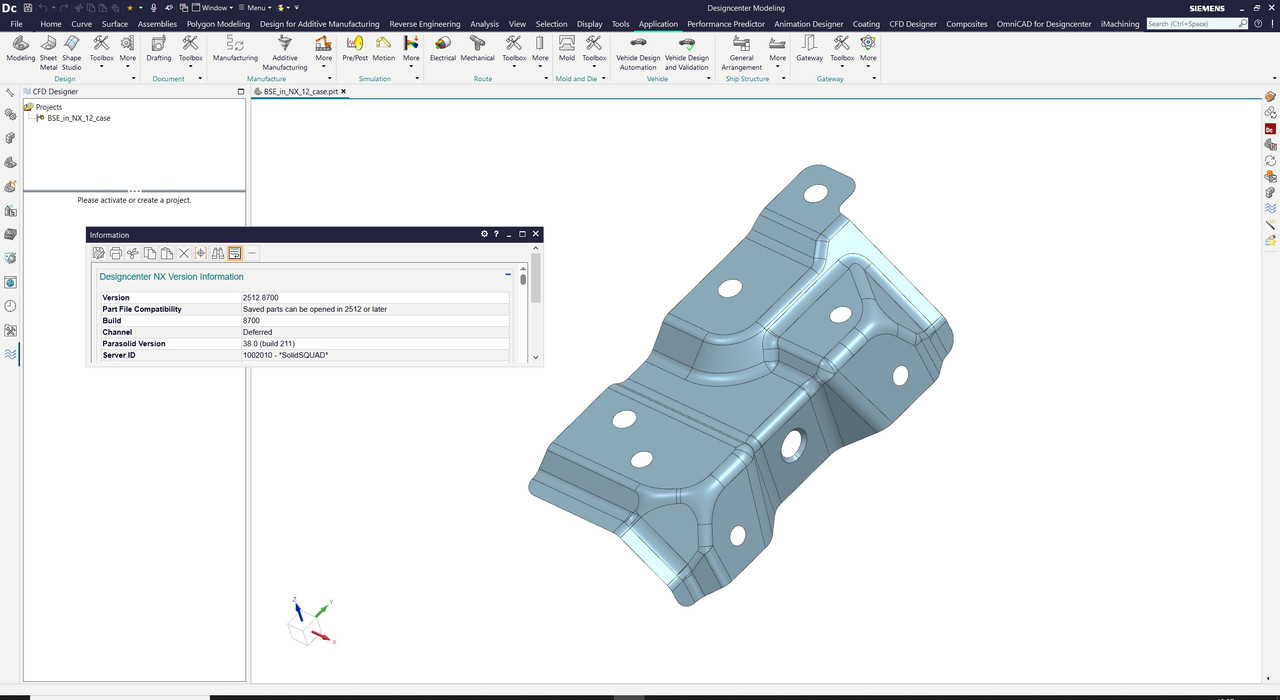Switch to the Home ribbon tab

[50, 24]
